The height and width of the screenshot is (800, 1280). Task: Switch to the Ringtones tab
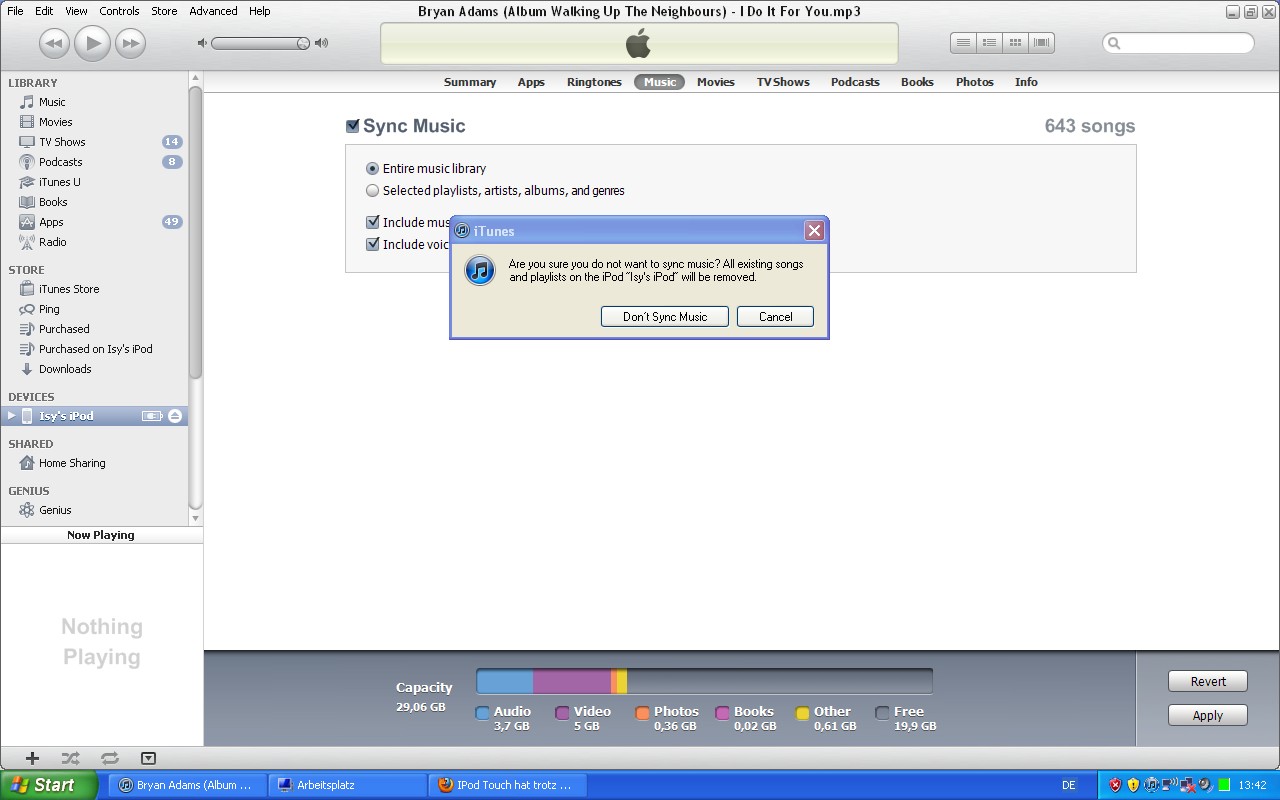point(594,82)
